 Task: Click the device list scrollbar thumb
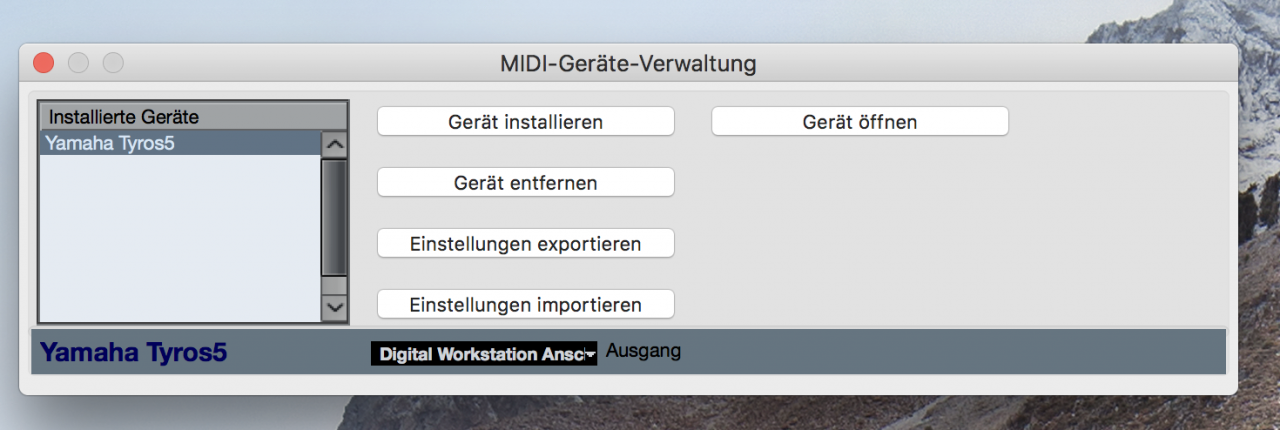(x=334, y=217)
